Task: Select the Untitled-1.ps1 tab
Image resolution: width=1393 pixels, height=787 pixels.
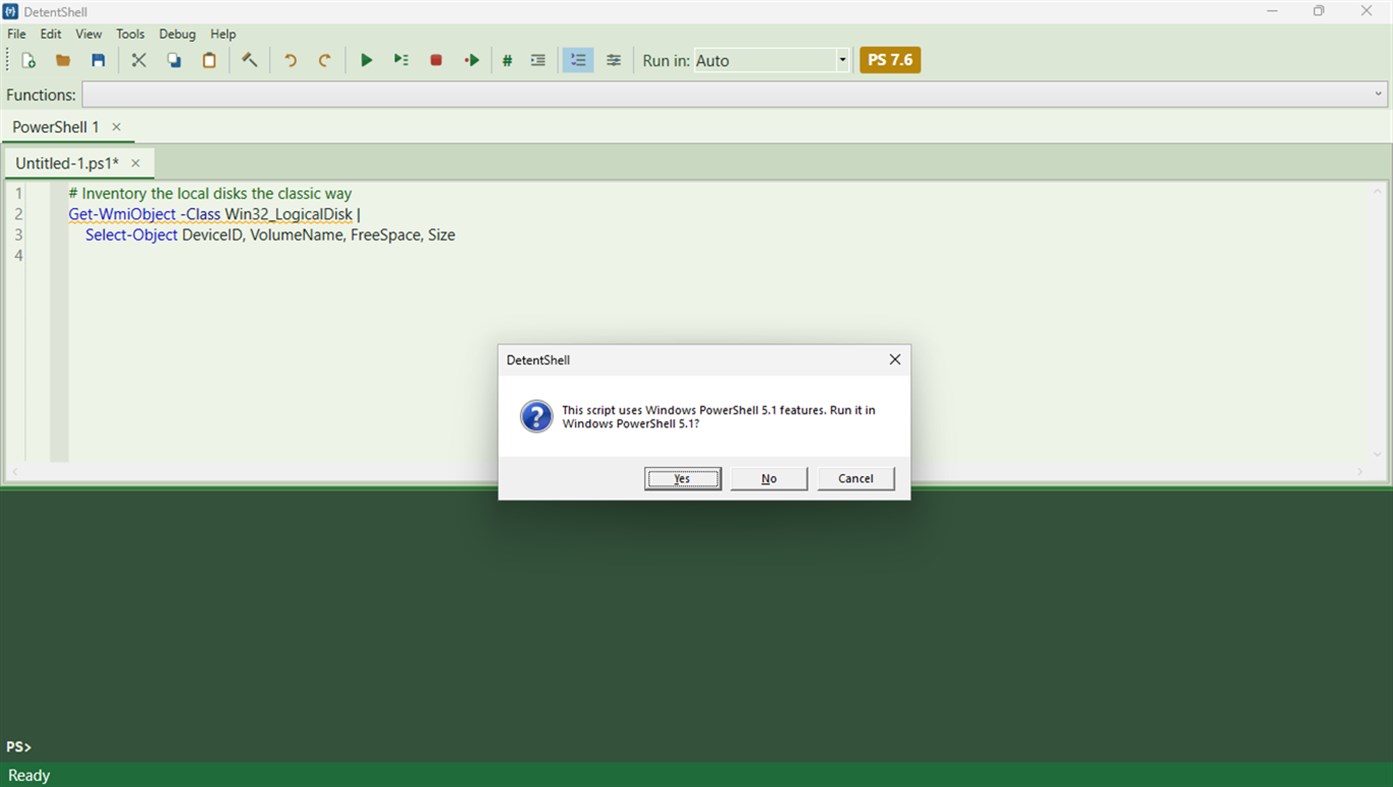Action: (x=67, y=163)
